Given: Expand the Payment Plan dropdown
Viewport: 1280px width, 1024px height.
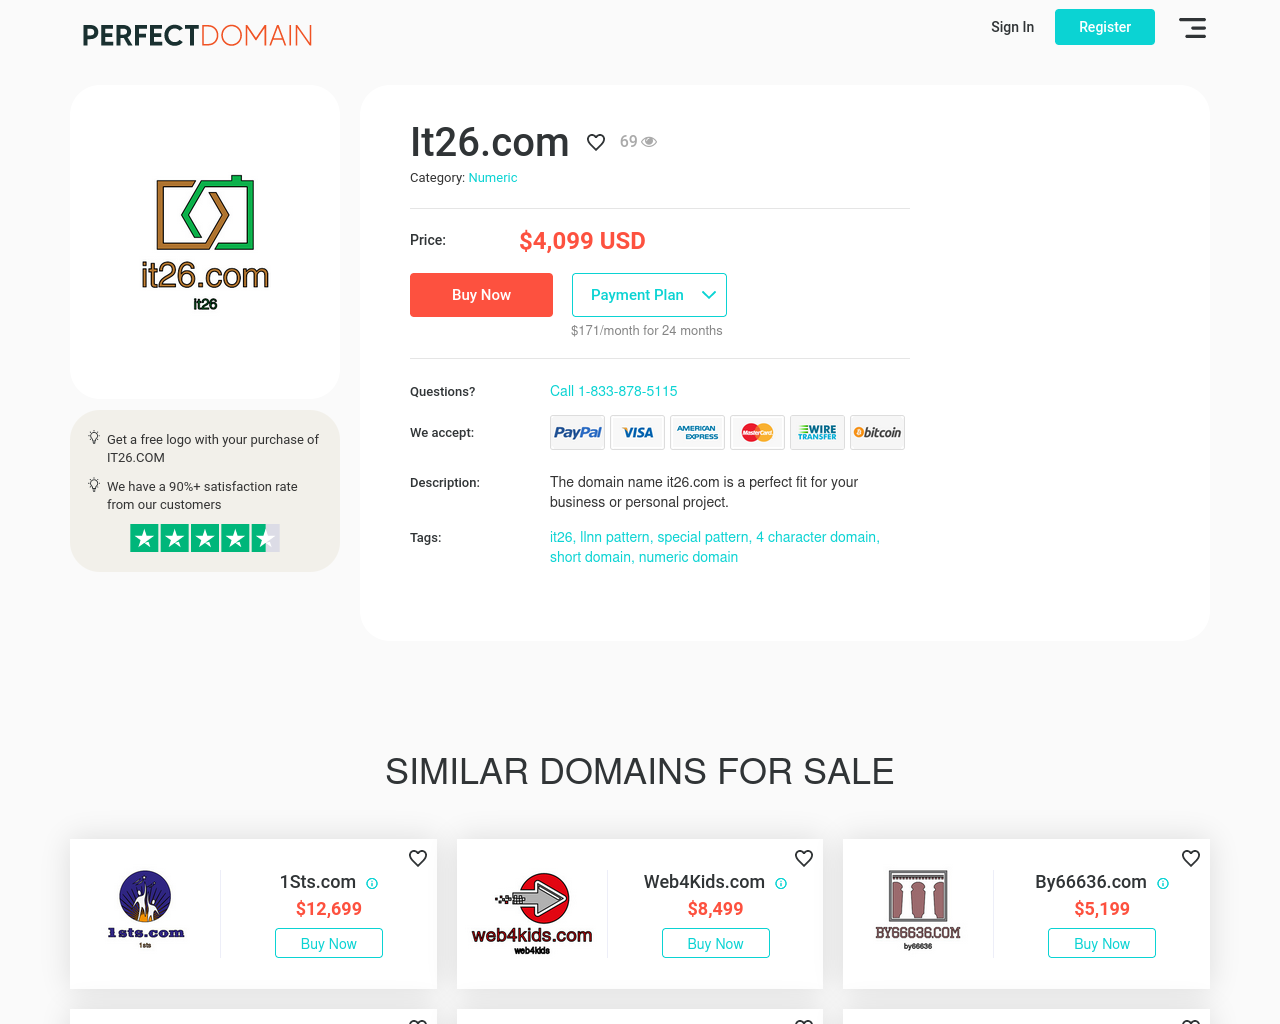Looking at the screenshot, I should coord(649,295).
